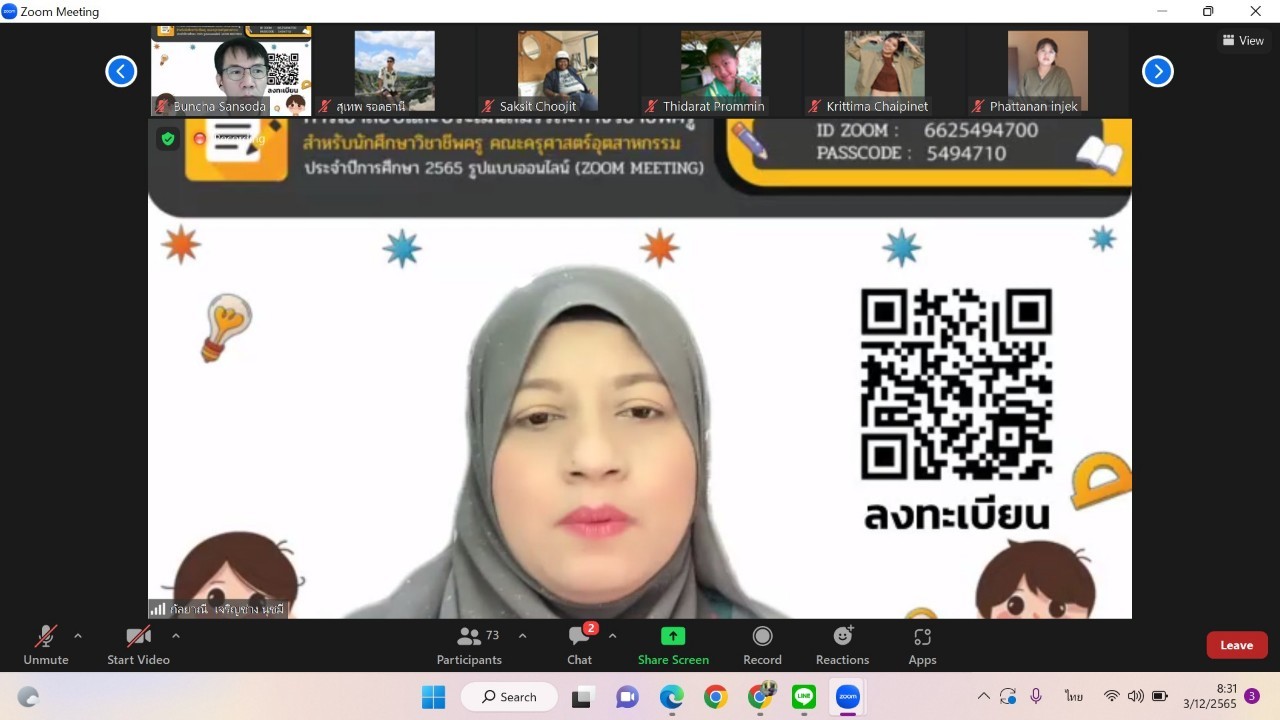
Task: Select Phattanan injek's video thumbnail
Action: coord(1048,70)
